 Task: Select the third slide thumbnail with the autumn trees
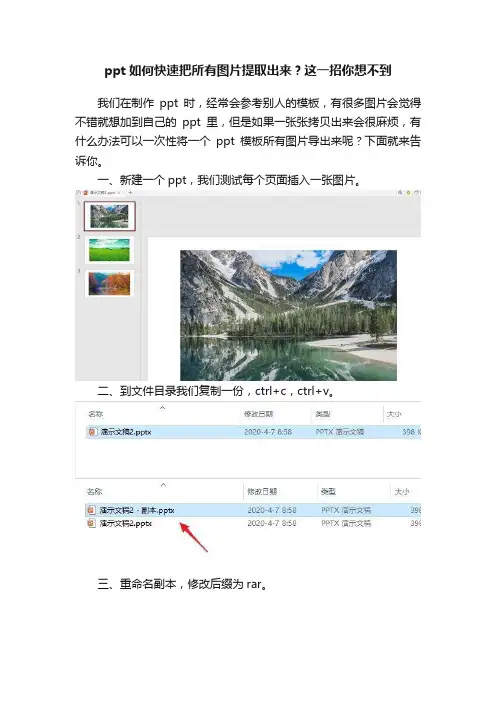pos(109,284)
